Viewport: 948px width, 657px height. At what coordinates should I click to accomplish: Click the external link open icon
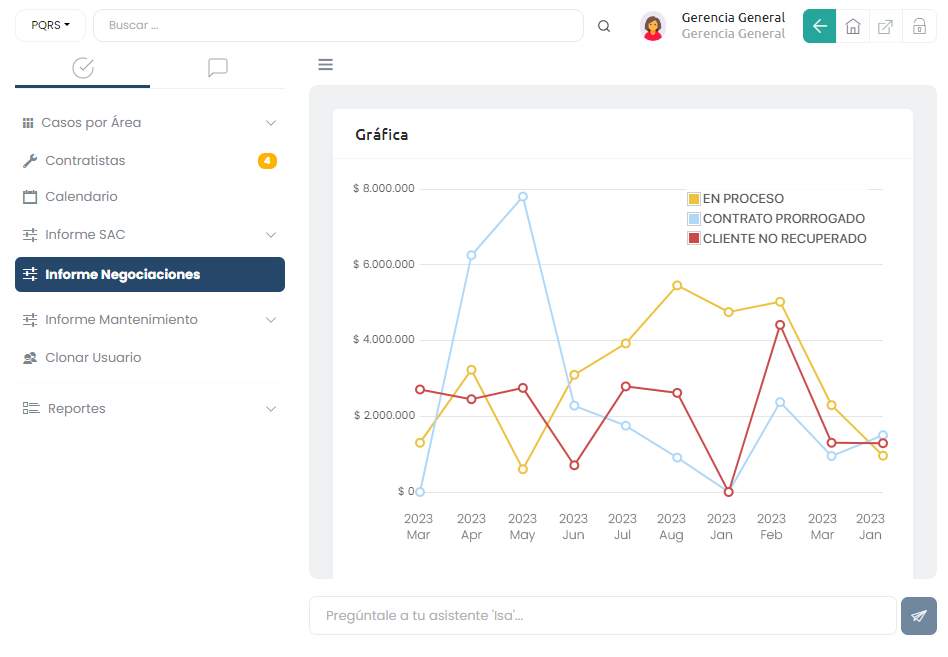pyautogui.click(x=886, y=26)
